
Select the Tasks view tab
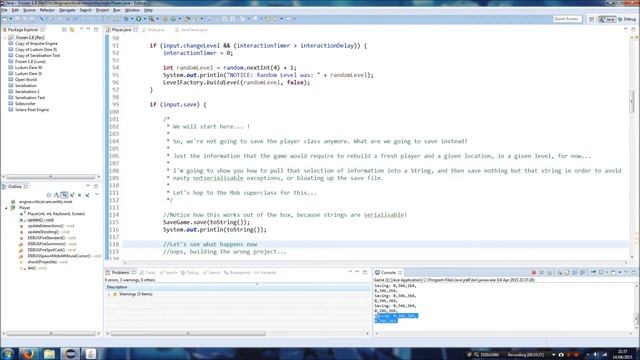[148, 273]
